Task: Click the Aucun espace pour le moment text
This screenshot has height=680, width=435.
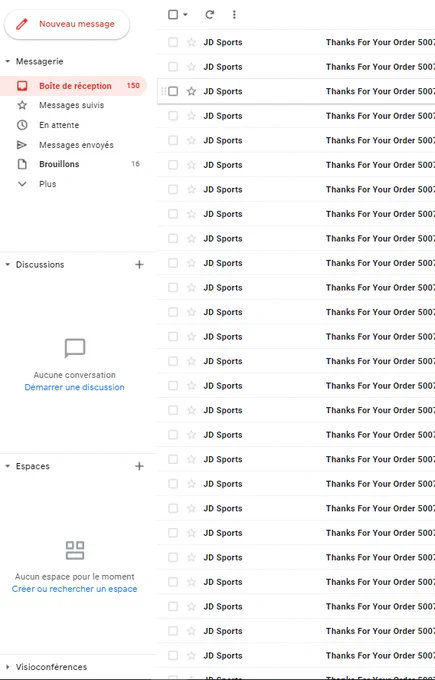Action: point(75,576)
